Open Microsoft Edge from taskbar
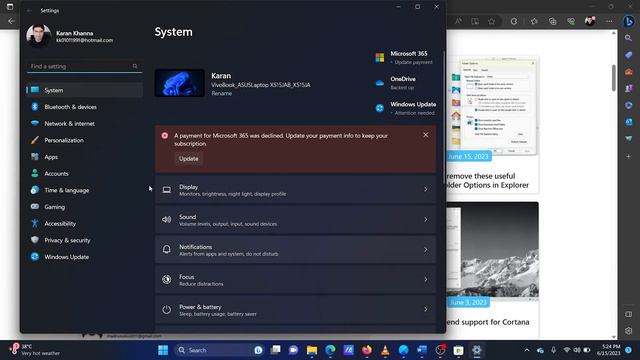Viewport: 640px width, 360px height. click(330, 350)
